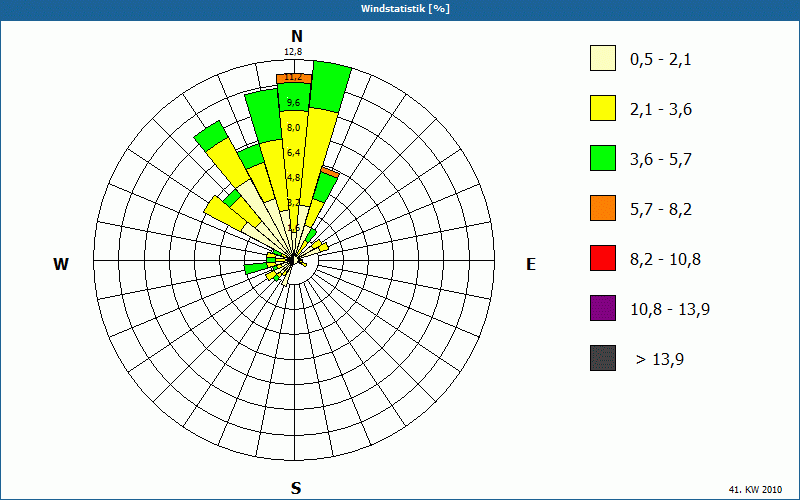
Task: Click the legend label '3,6 - 5,7'
Action: (661, 160)
